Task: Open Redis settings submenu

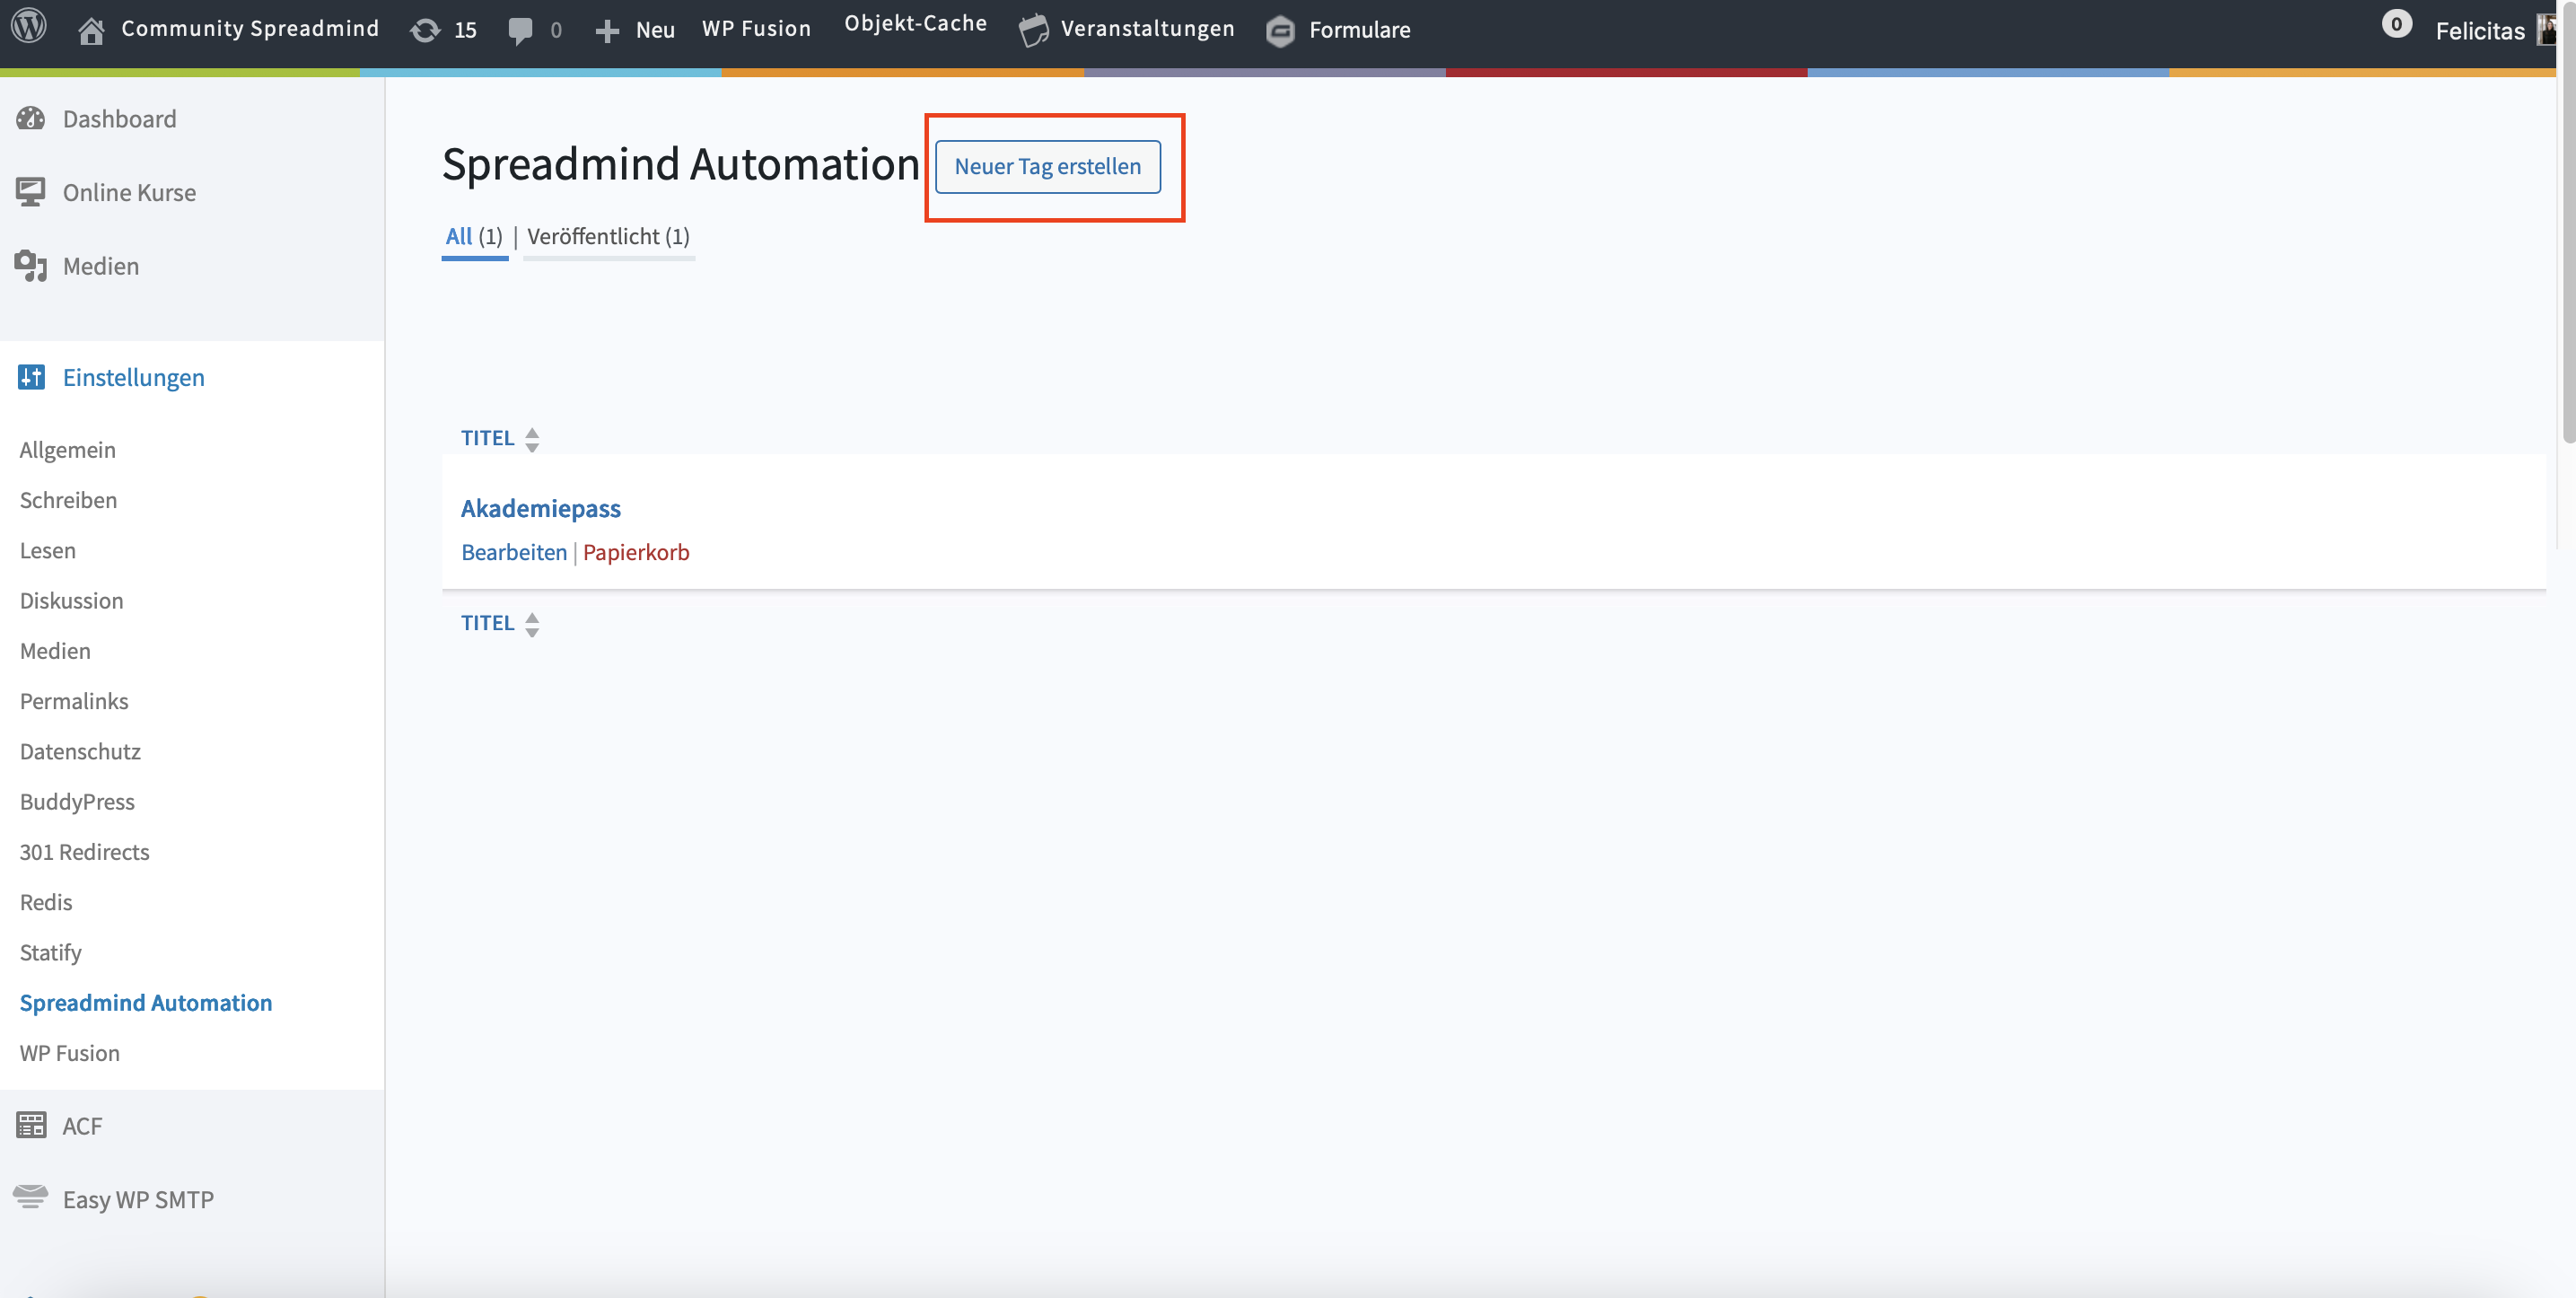Action: [x=46, y=902]
